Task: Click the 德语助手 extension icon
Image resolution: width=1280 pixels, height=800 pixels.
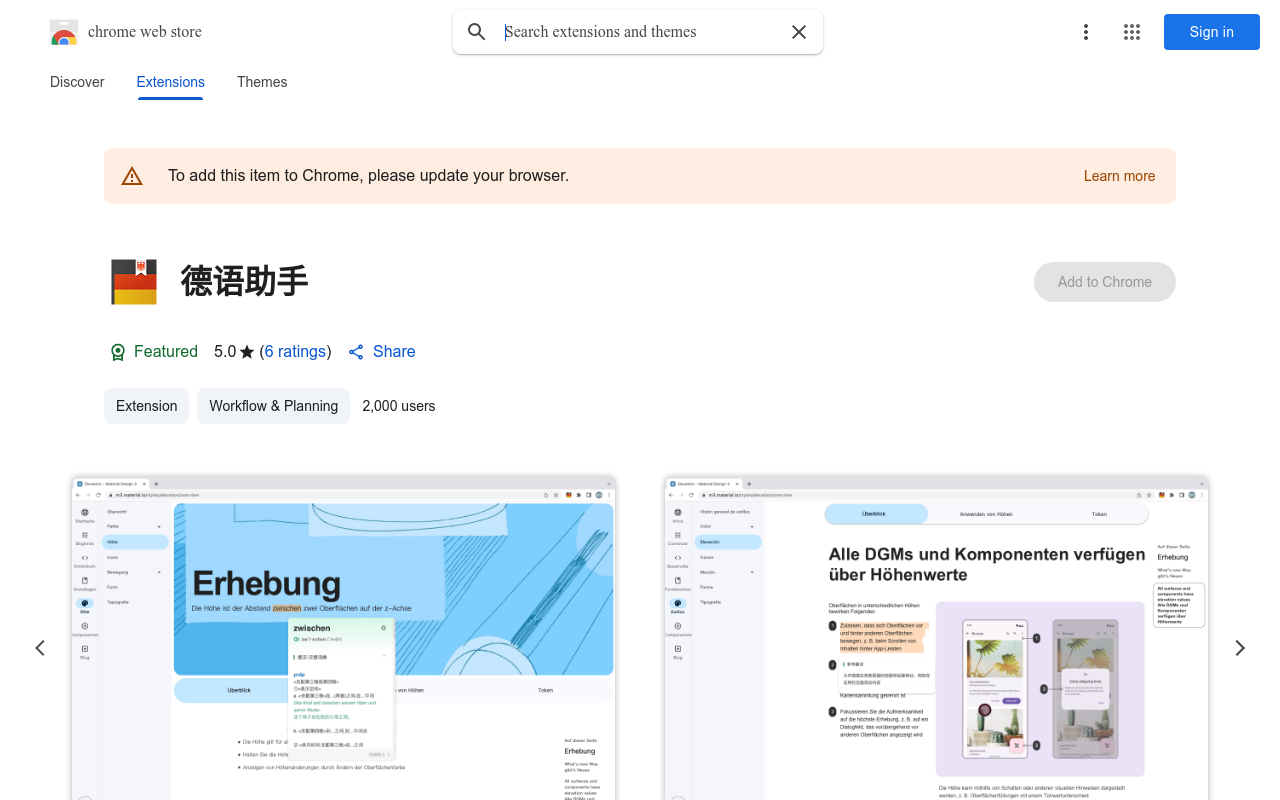Action: pos(134,282)
